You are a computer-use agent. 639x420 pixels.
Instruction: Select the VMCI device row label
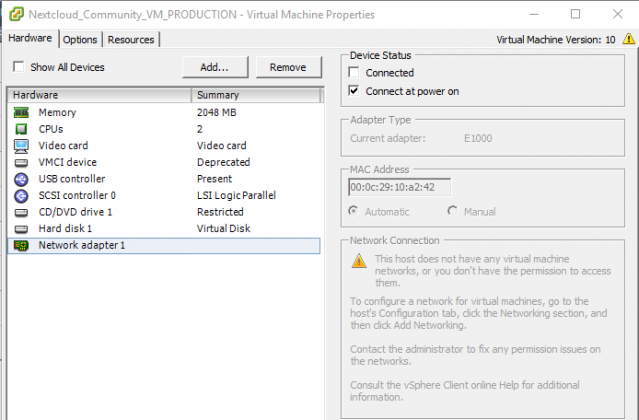(68, 163)
